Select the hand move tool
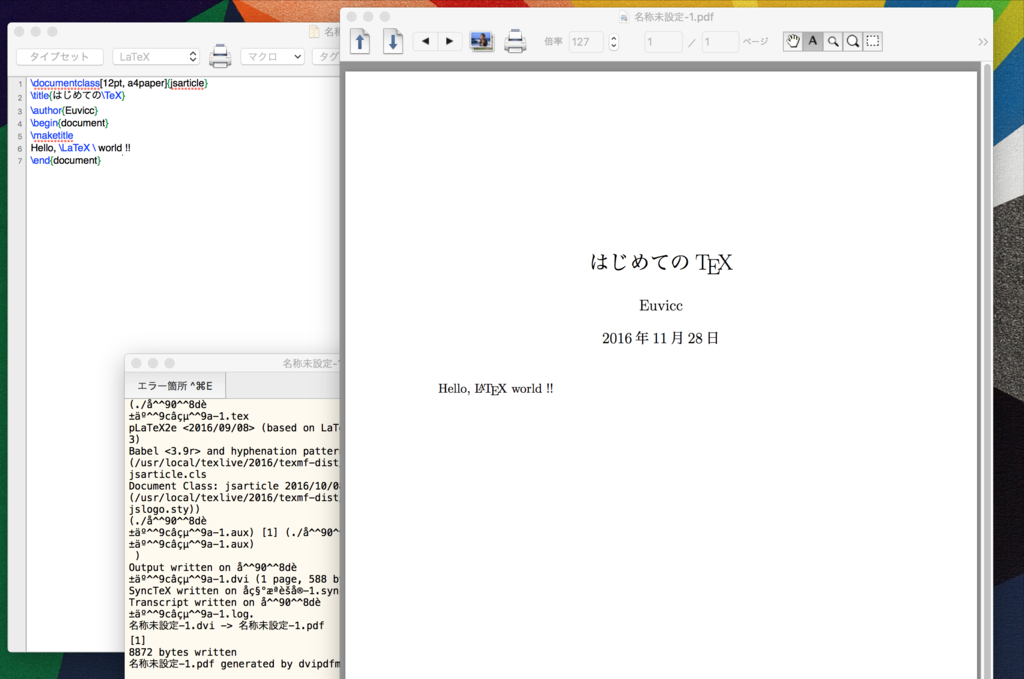 (x=793, y=41)
